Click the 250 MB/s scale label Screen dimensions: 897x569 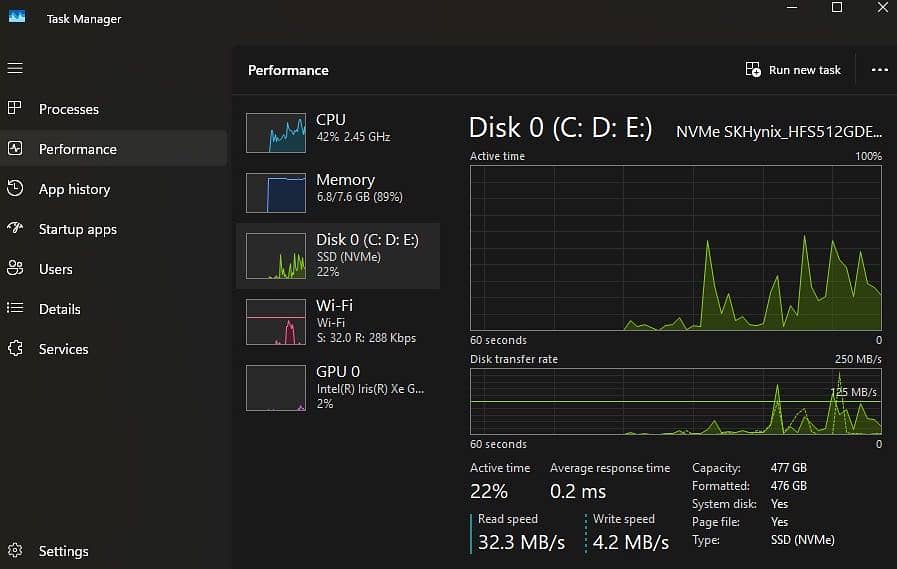pos(858,359)
